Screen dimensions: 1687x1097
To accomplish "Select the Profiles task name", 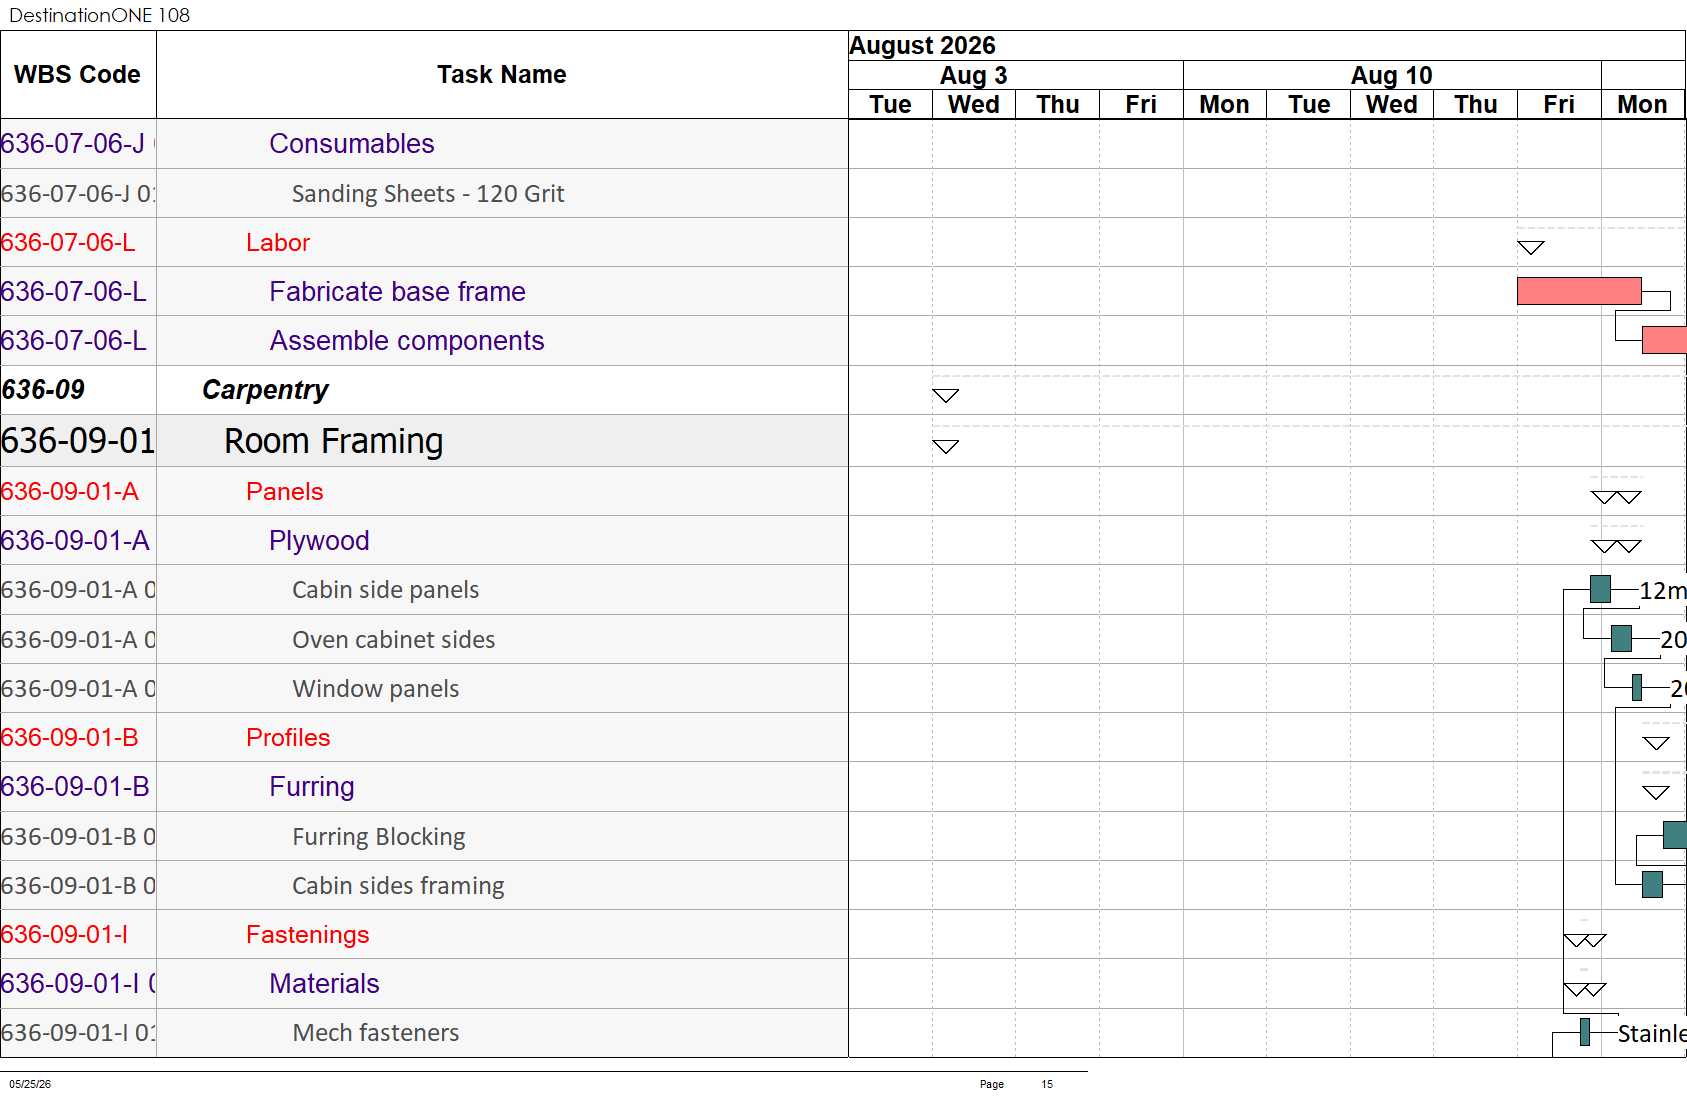I will coord(288,738).
